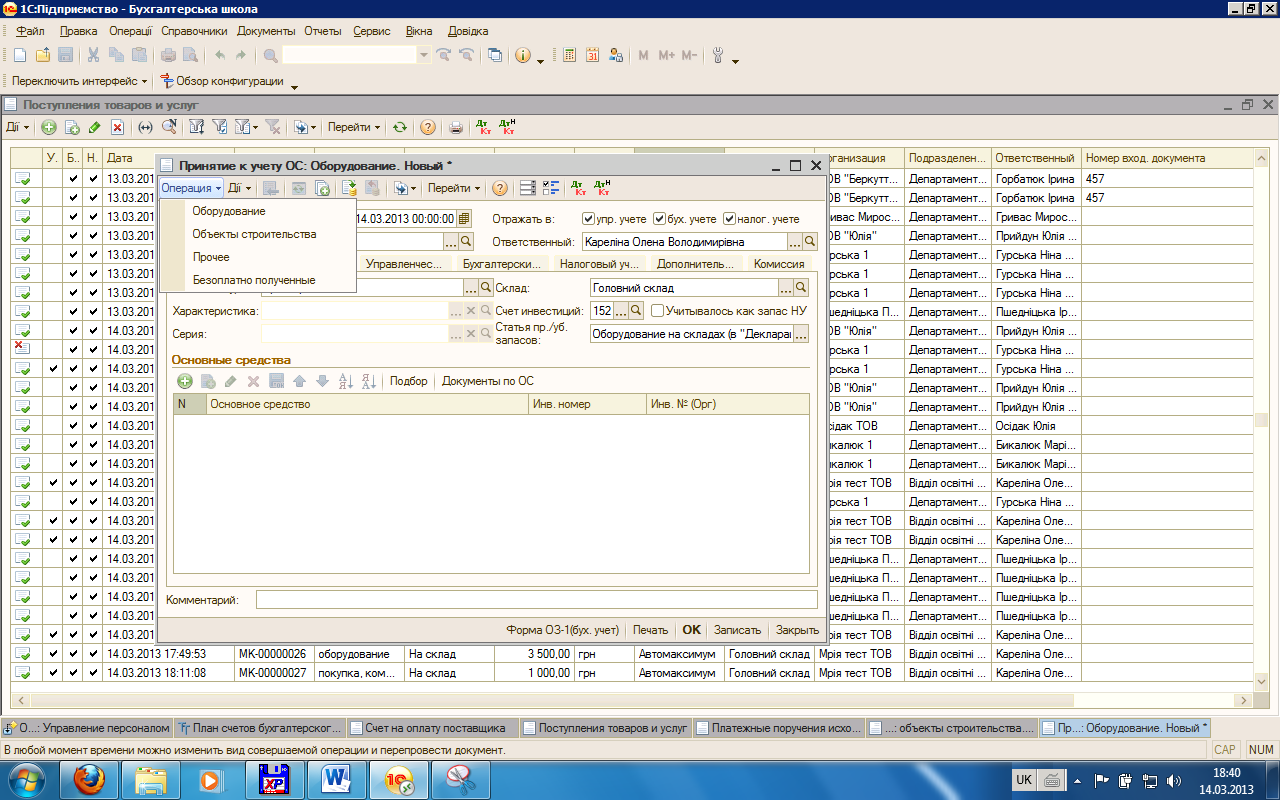Viewport: 1280px width, 800px height.
Task: Click the ДтН/Кт tax postings icon in dialog
Action: click(x=602, y=188)
